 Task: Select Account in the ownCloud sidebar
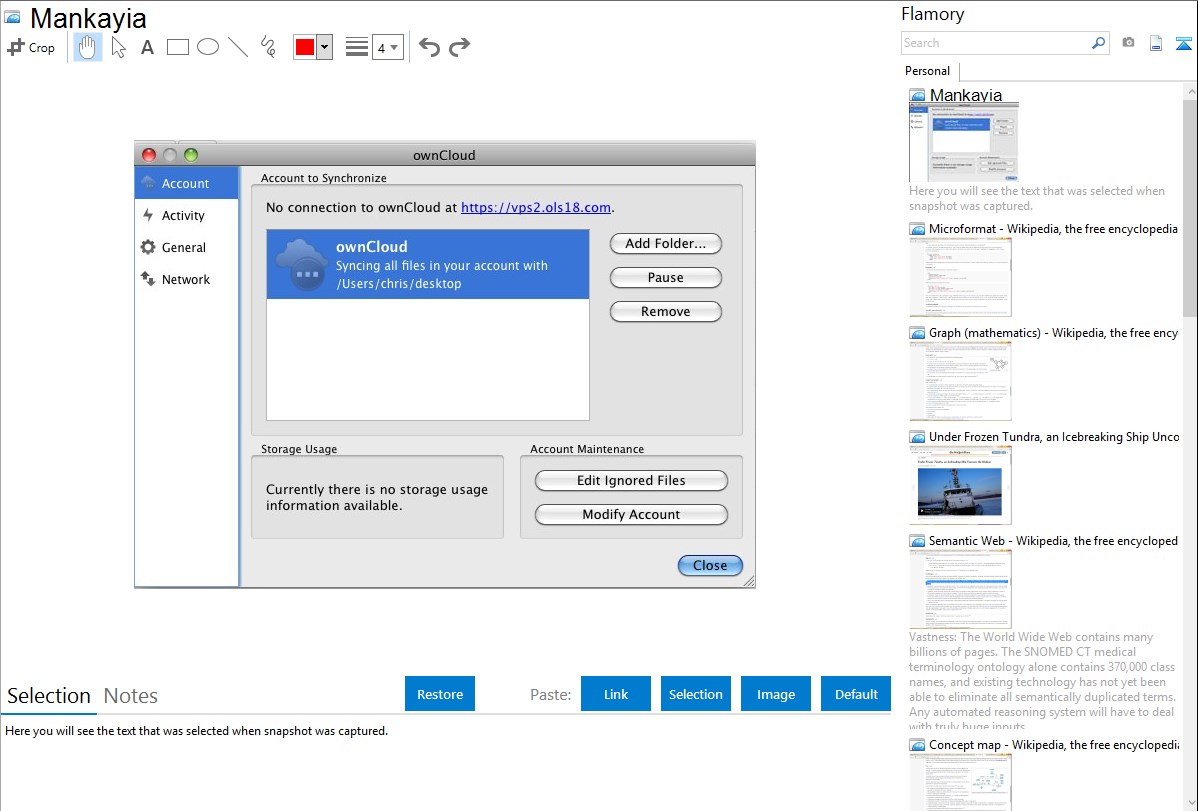186,183
